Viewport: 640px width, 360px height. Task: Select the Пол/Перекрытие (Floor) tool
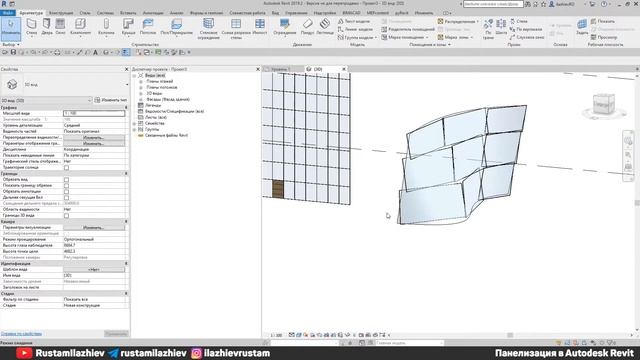(x=176, y=27)
